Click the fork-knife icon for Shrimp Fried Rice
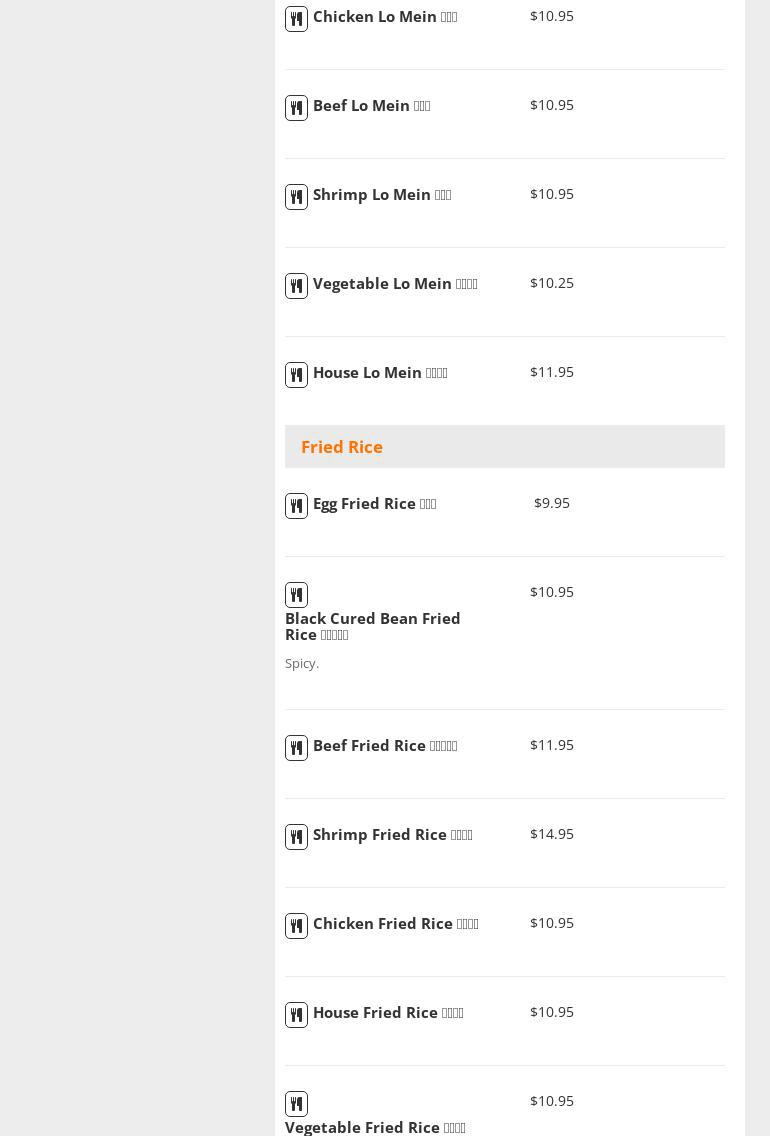Screen dimensions: 770x1136 pyautogui.click(x=296, y=837)
